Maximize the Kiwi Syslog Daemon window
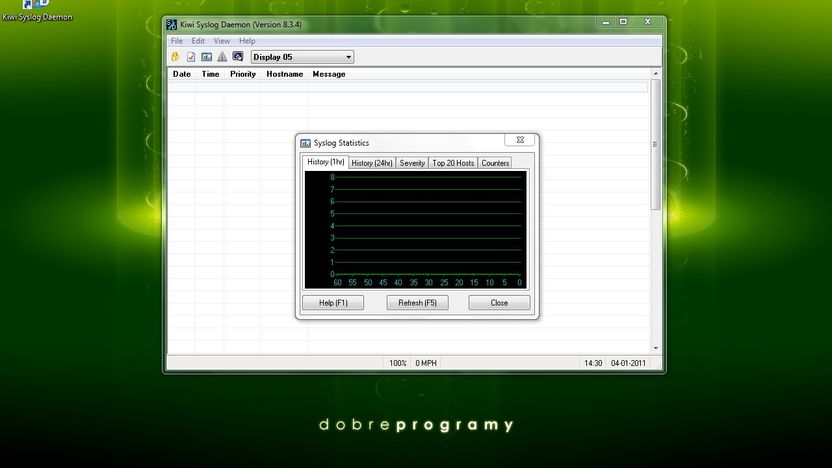Screen dimensions: 832x468 tap(623, 22)
